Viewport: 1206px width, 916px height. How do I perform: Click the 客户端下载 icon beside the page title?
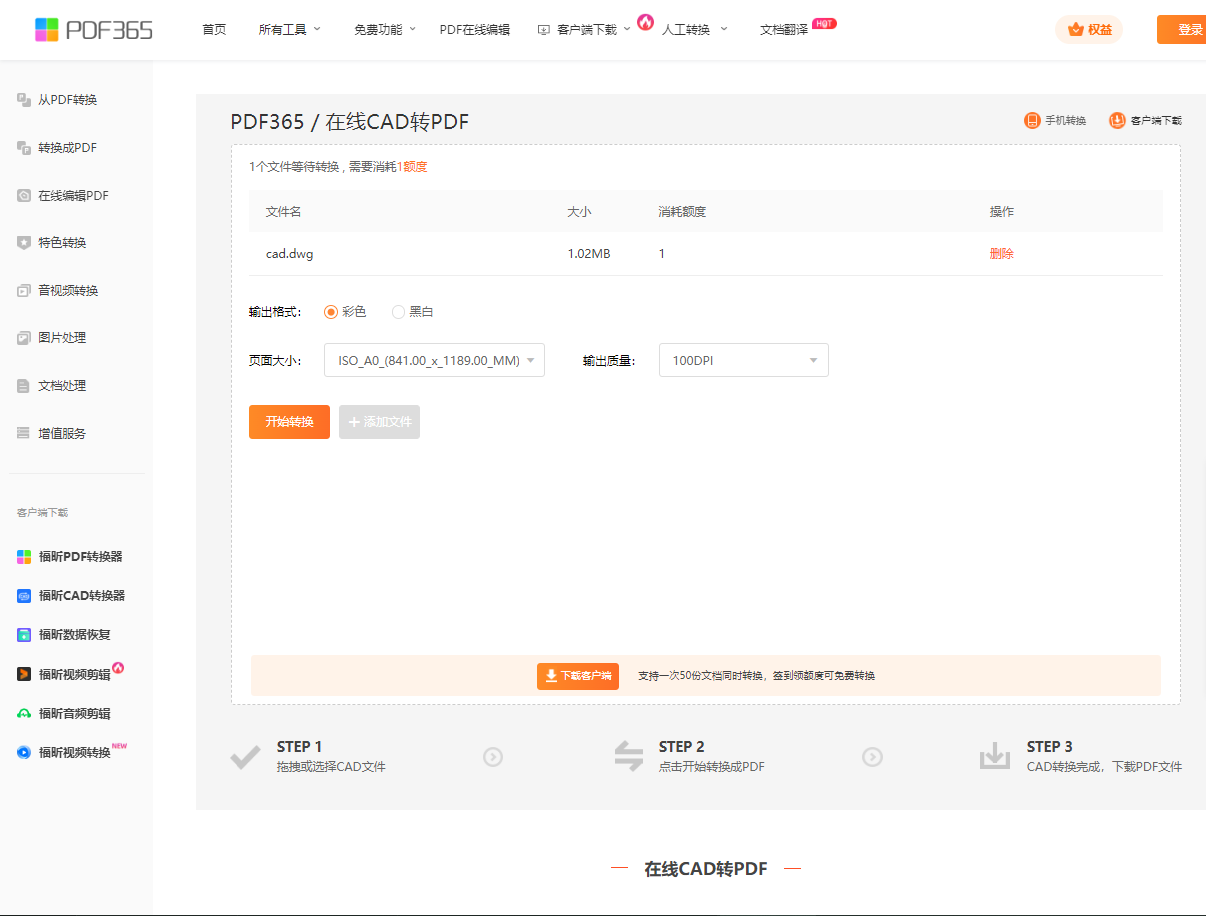[x=1117, y=121]
